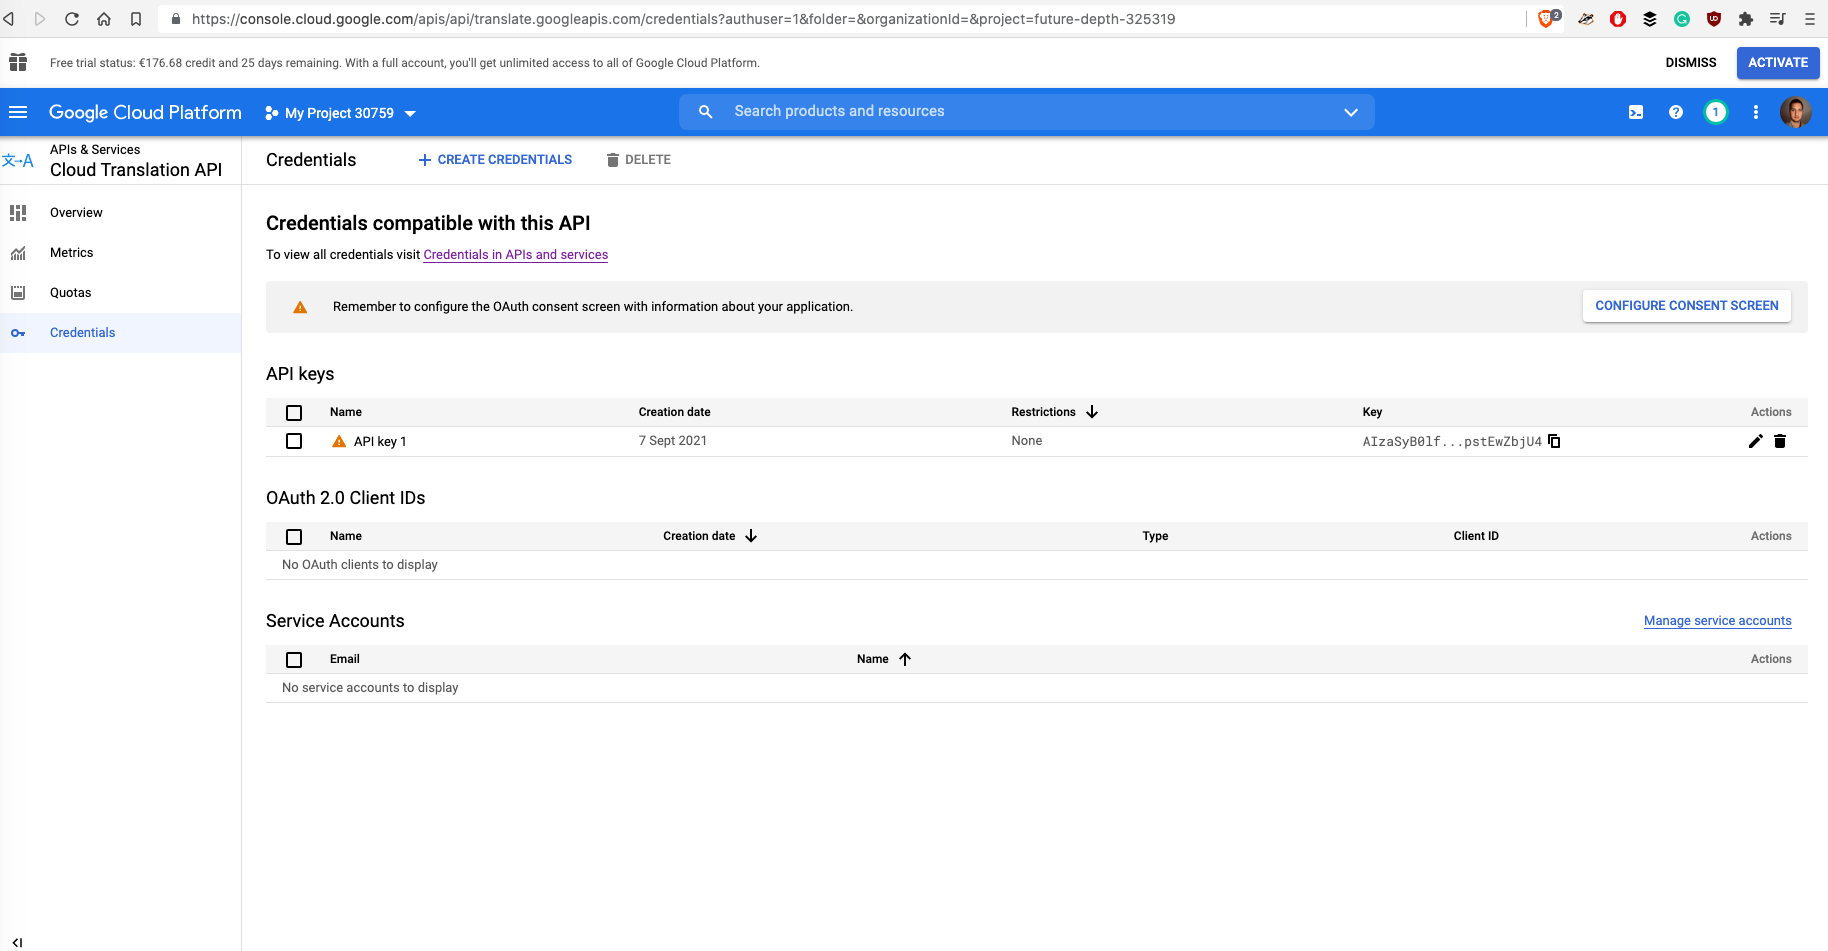This screenshot has width=1828, height=951.
Task: Open the hamburger navigation menu
Action: [18, 112]
